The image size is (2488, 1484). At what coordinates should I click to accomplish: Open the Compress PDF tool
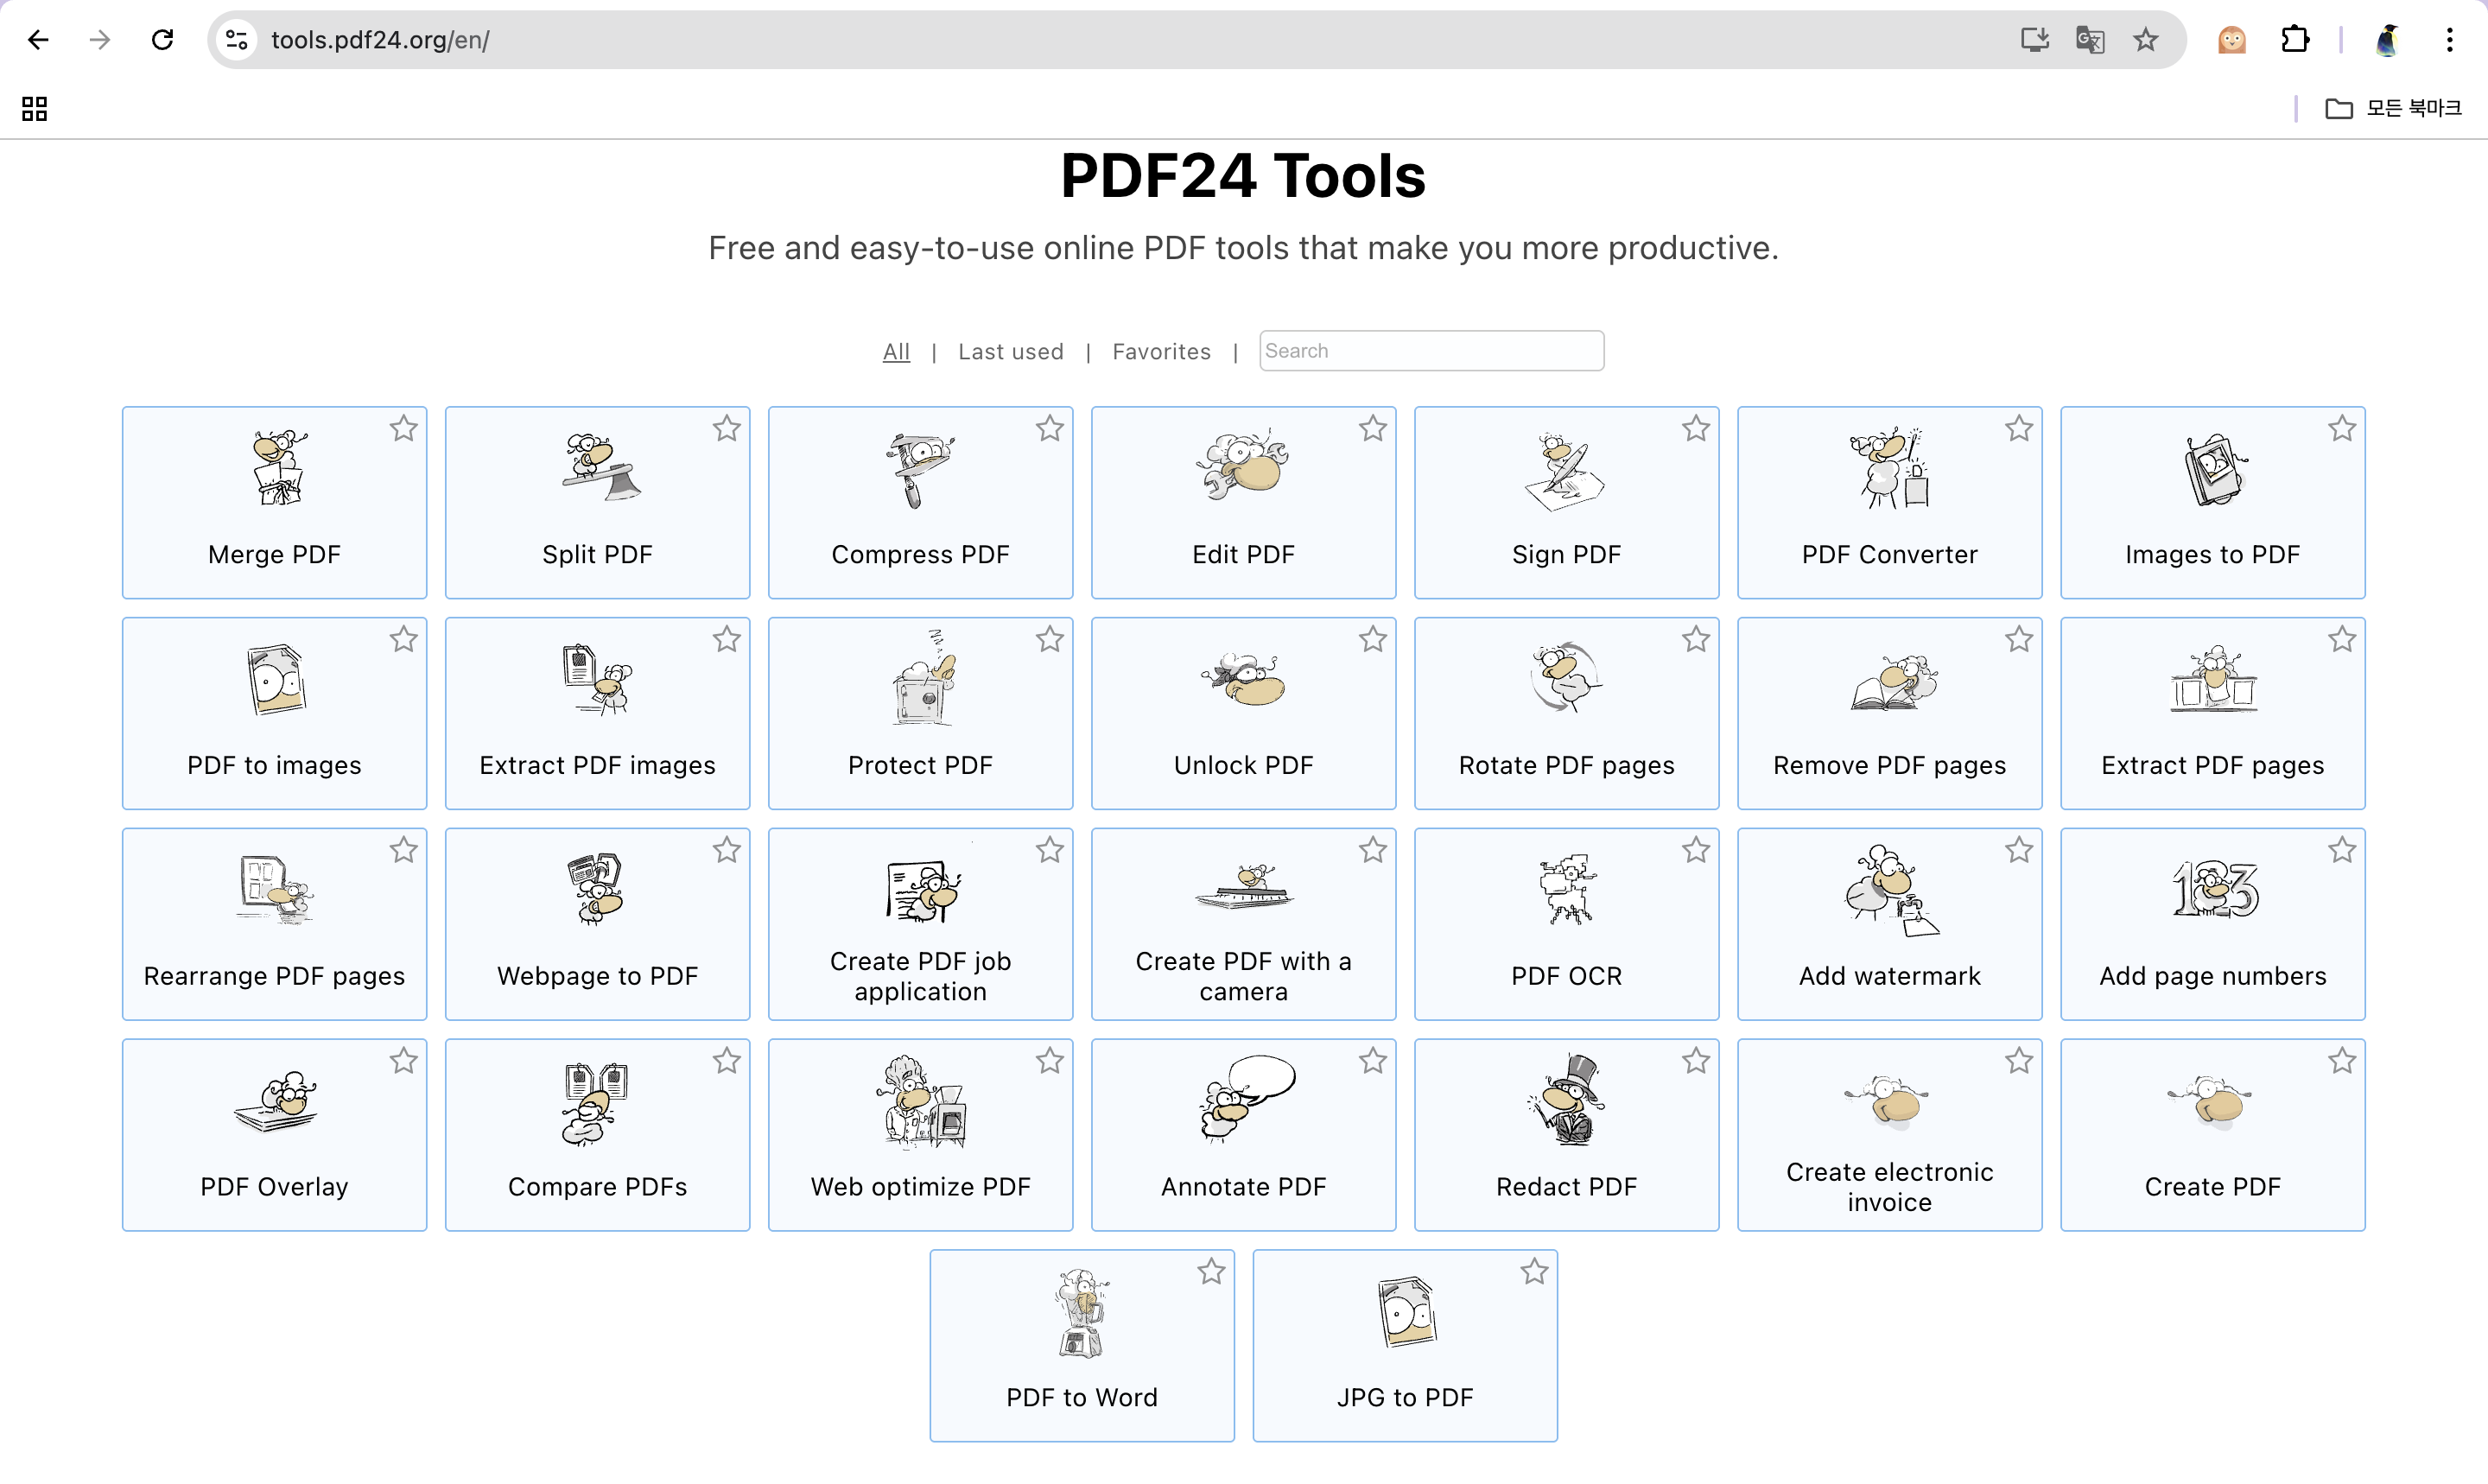920,502
